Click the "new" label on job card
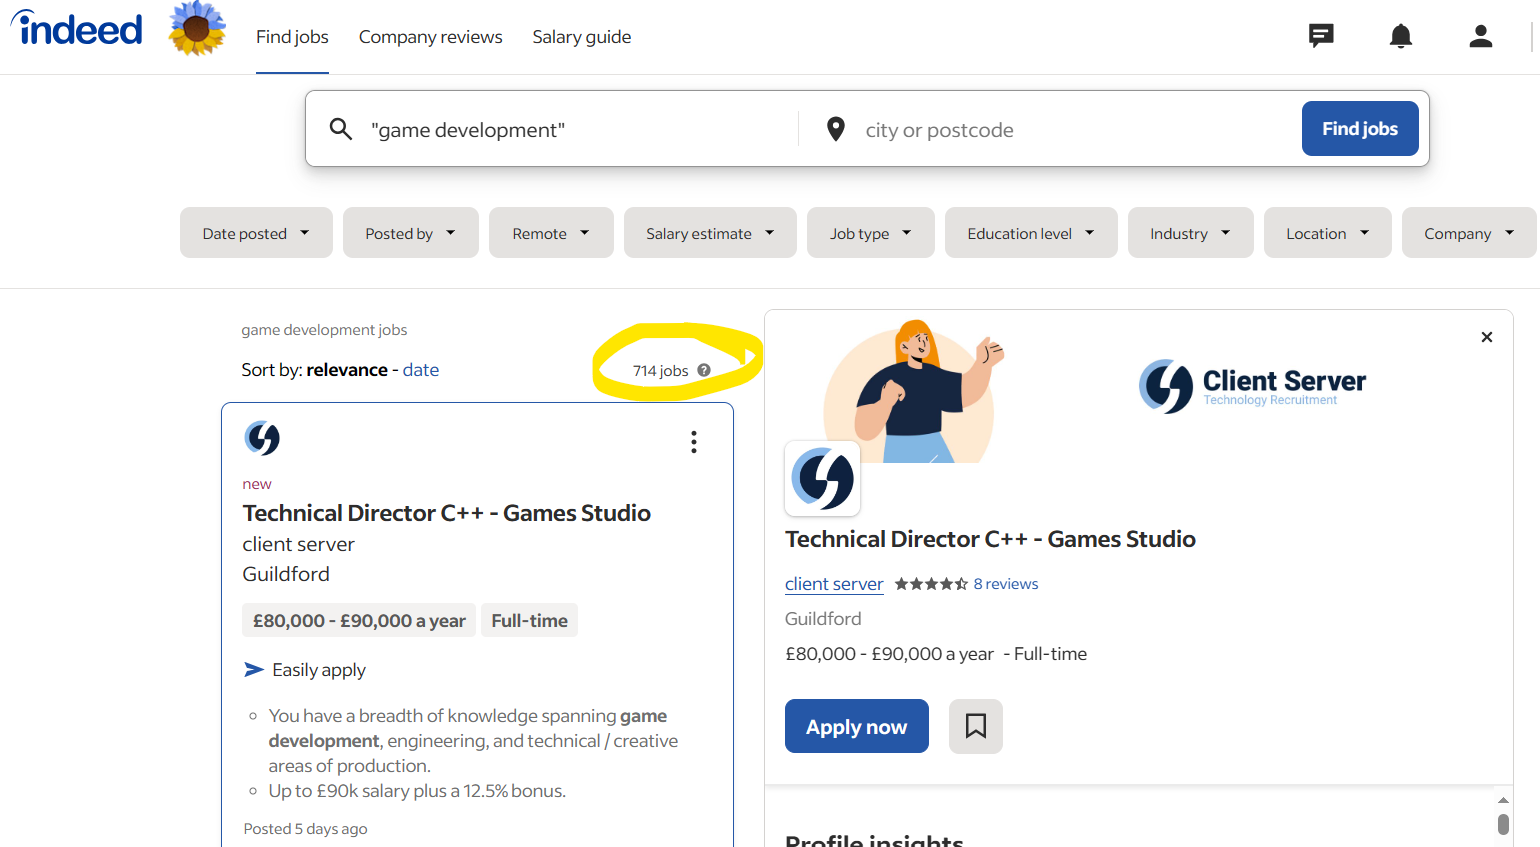 [257, 484]
